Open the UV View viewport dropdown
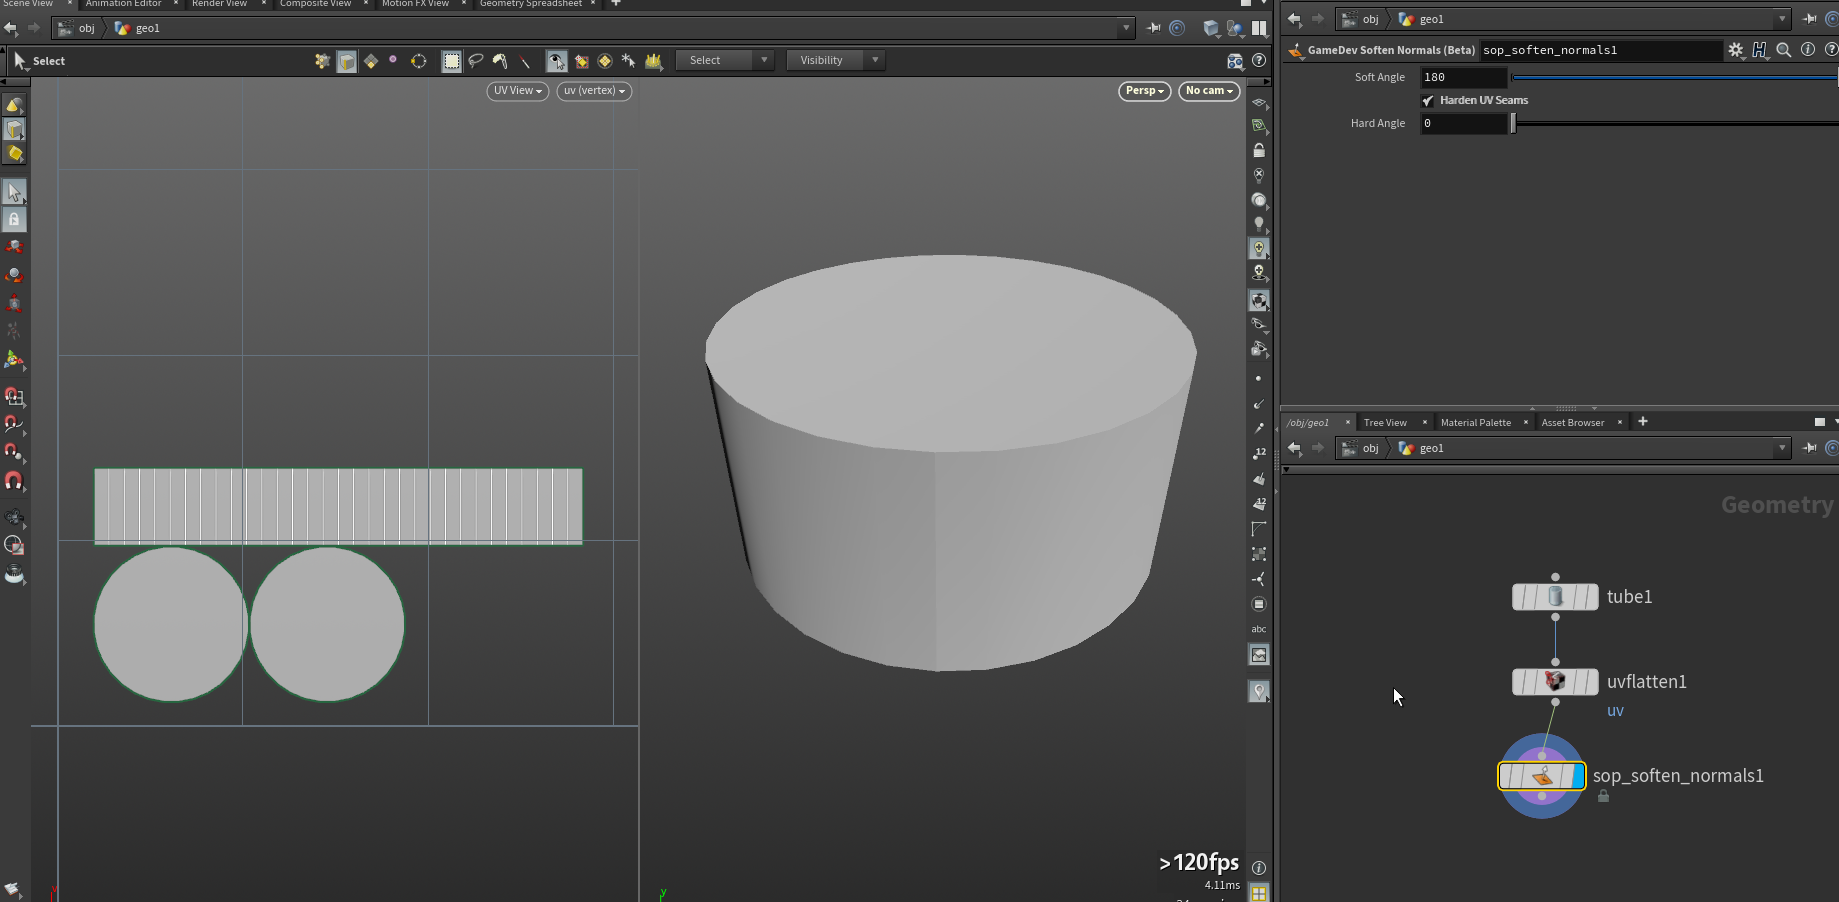 tap(517, 91)
